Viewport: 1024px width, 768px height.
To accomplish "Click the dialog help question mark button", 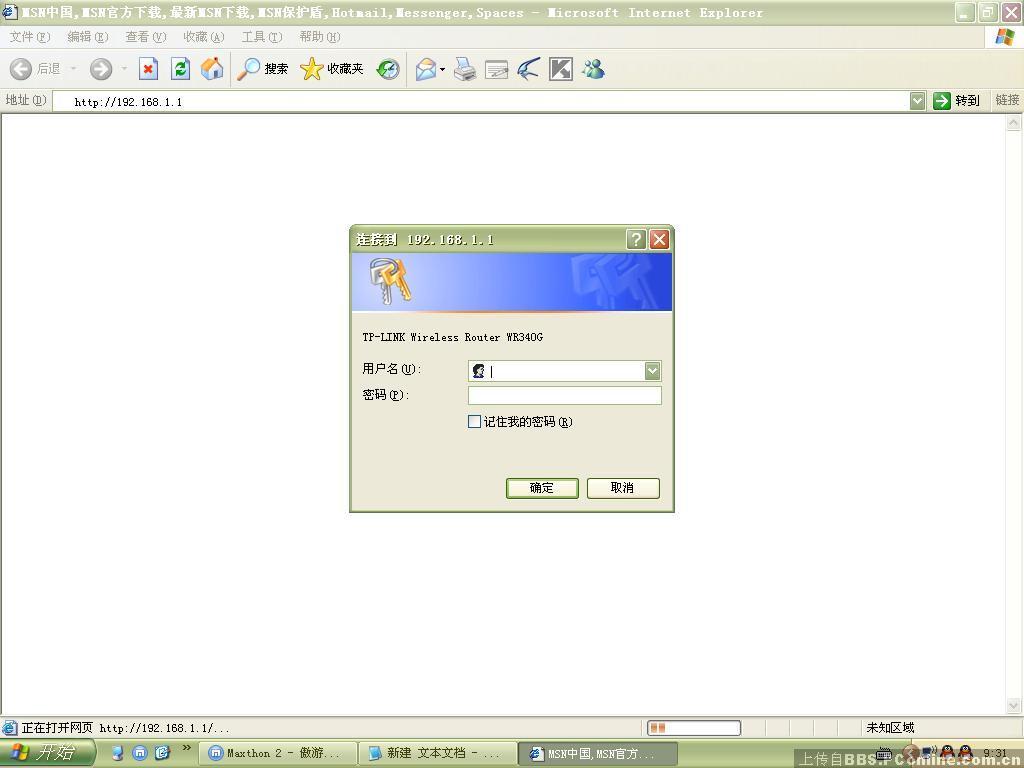I will point(636,239).
